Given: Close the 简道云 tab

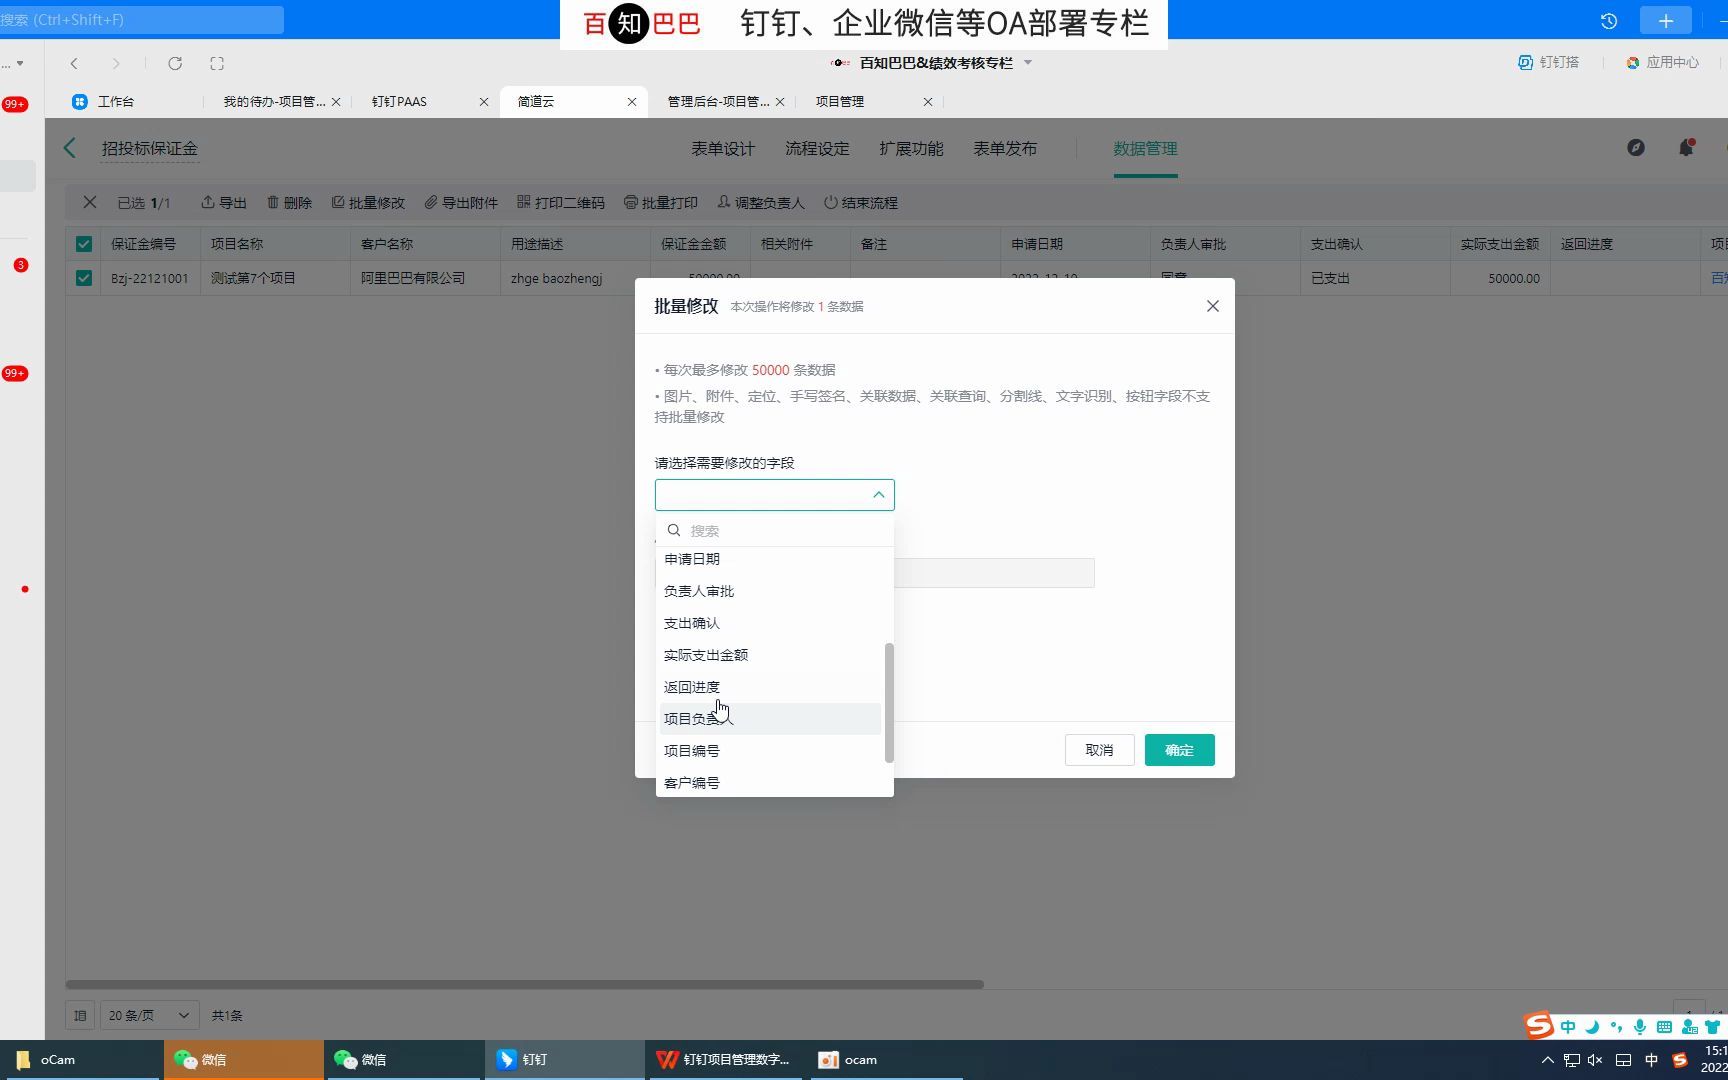Looking at the screenshot, I should (632, 102).
